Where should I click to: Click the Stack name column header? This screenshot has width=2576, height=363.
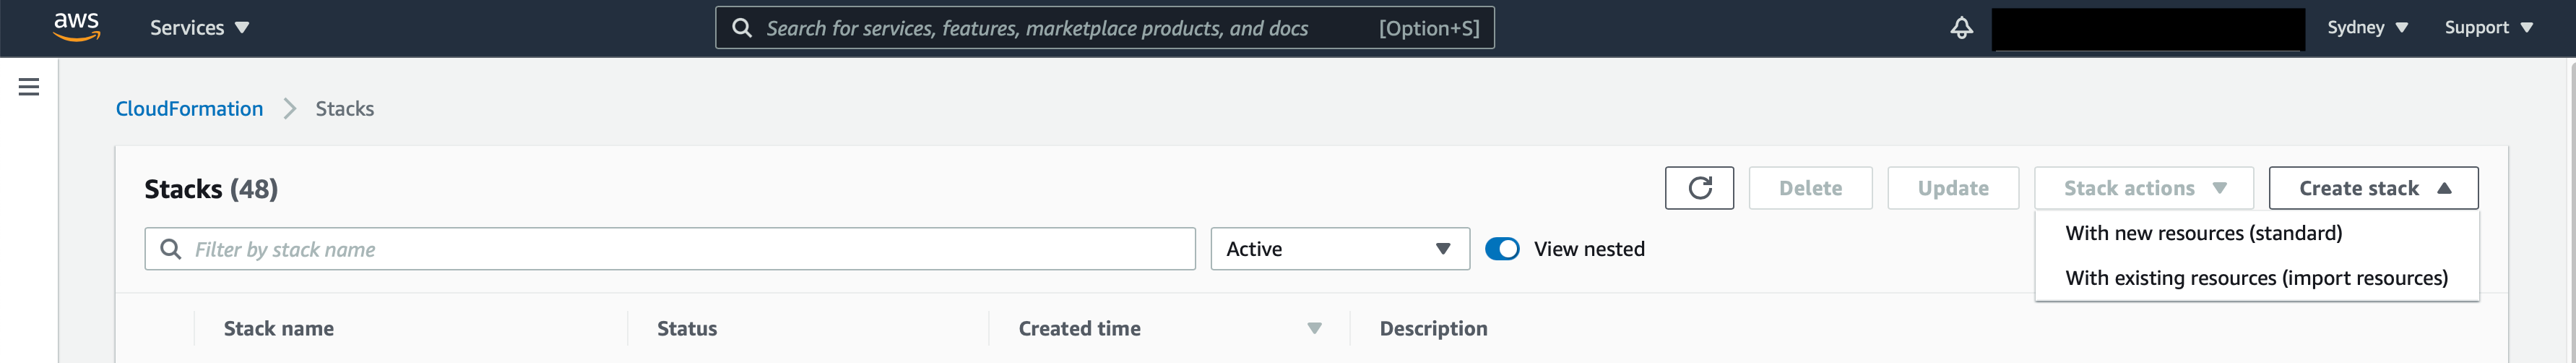(279, 328)
